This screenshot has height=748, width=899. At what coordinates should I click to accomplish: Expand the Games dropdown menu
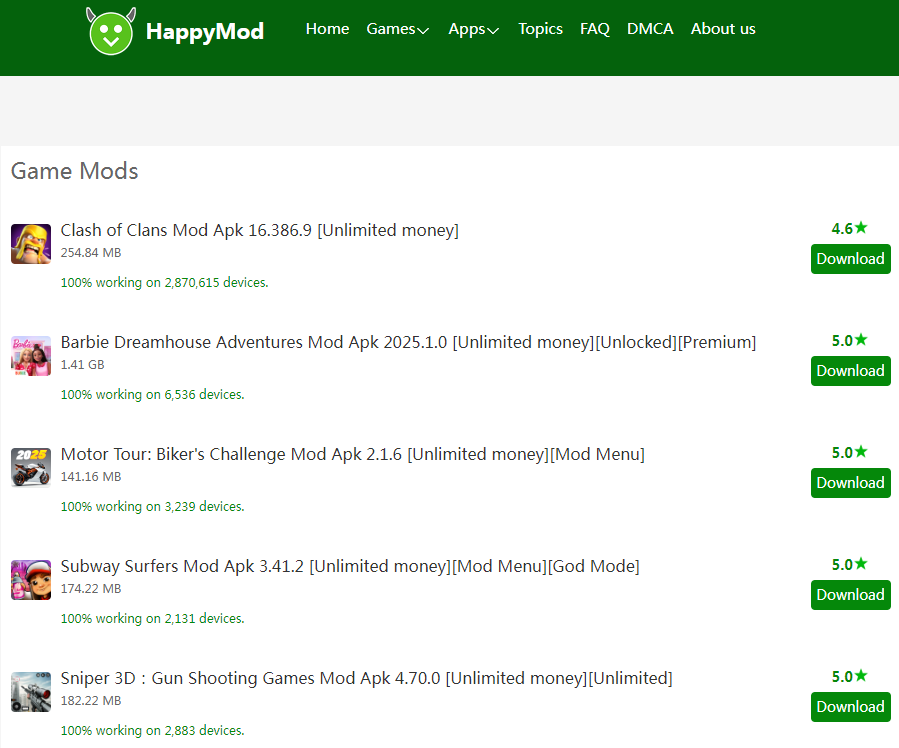tap(397, 29)
